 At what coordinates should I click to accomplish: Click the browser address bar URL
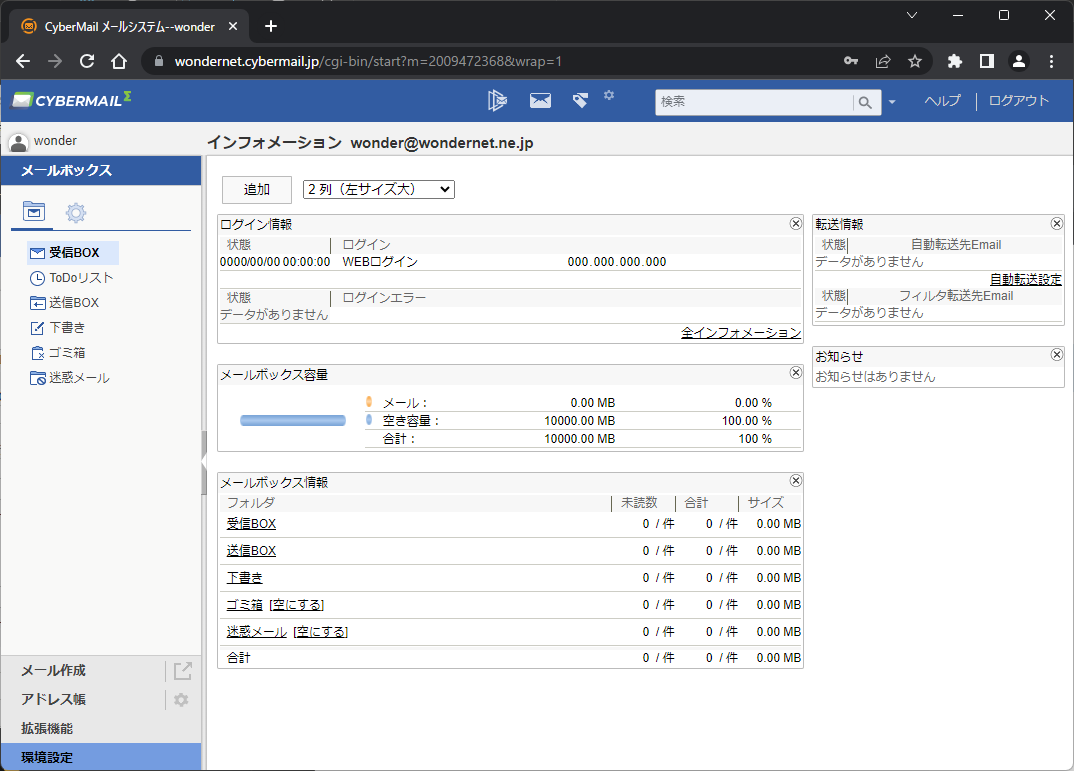pos(368,61)
